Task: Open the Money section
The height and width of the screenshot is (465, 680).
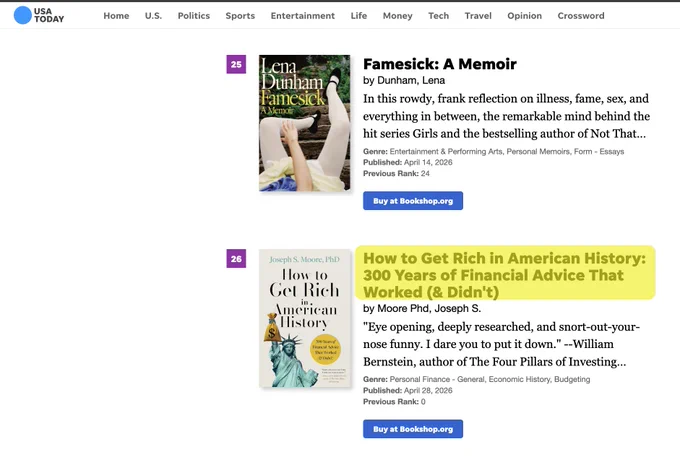Action: pos(397,16)
